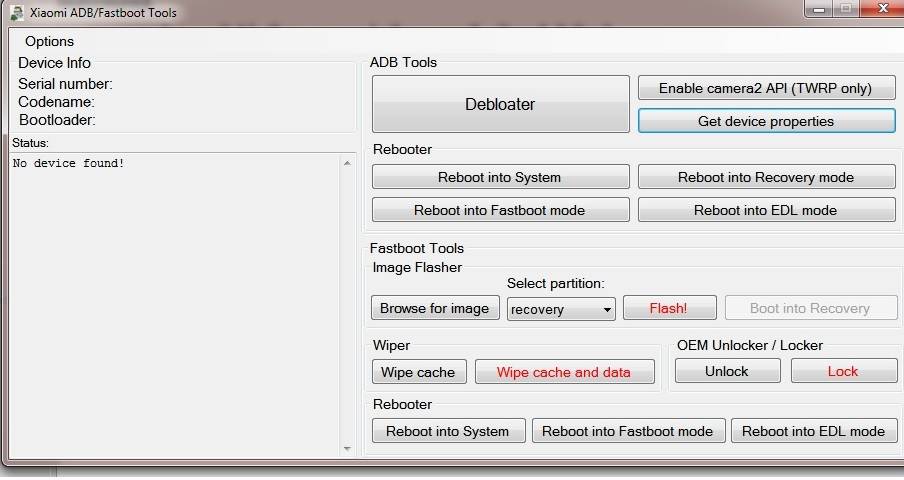Click Get device properties button
The height and width of the screenshot is (480, 904).
[766, 121]
